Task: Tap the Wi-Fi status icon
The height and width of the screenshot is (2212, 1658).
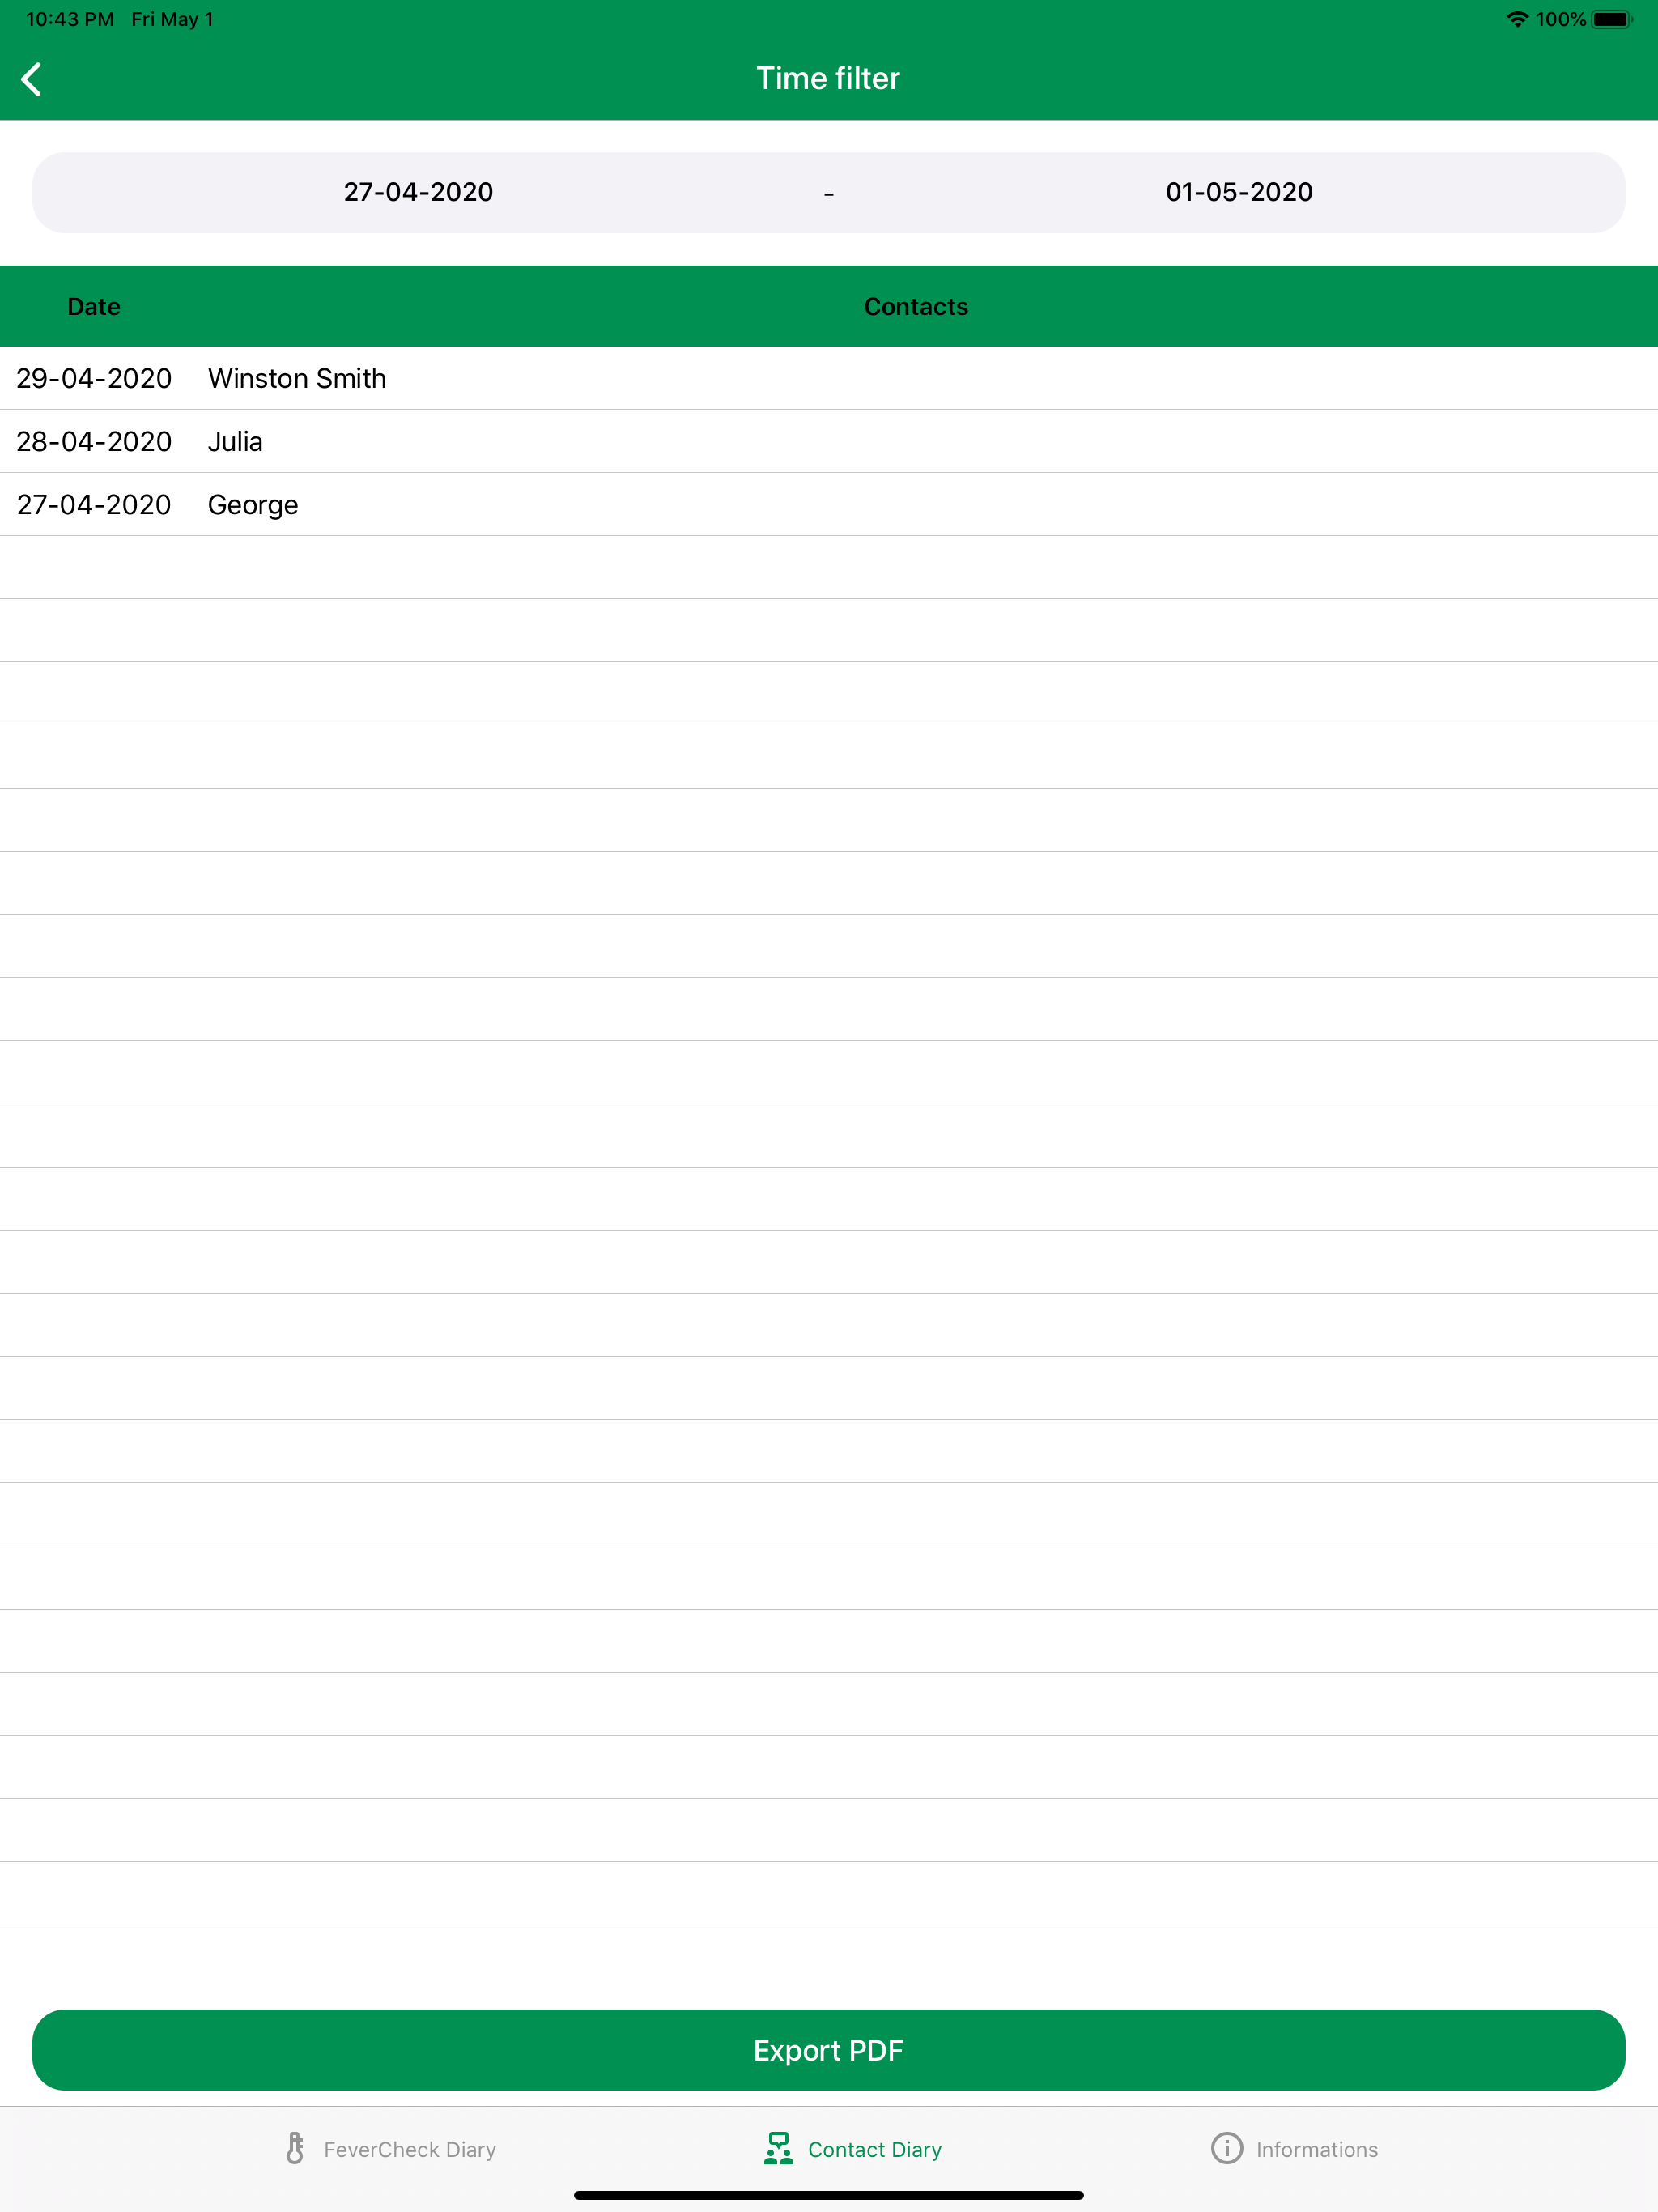Action: 1516,19
